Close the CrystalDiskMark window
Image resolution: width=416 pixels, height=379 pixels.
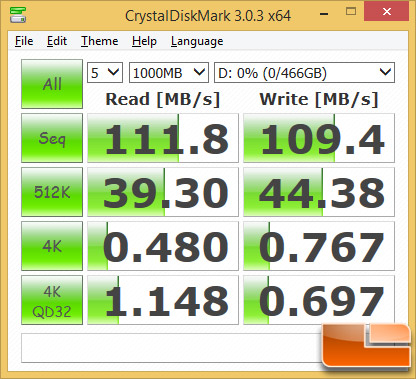387,12
